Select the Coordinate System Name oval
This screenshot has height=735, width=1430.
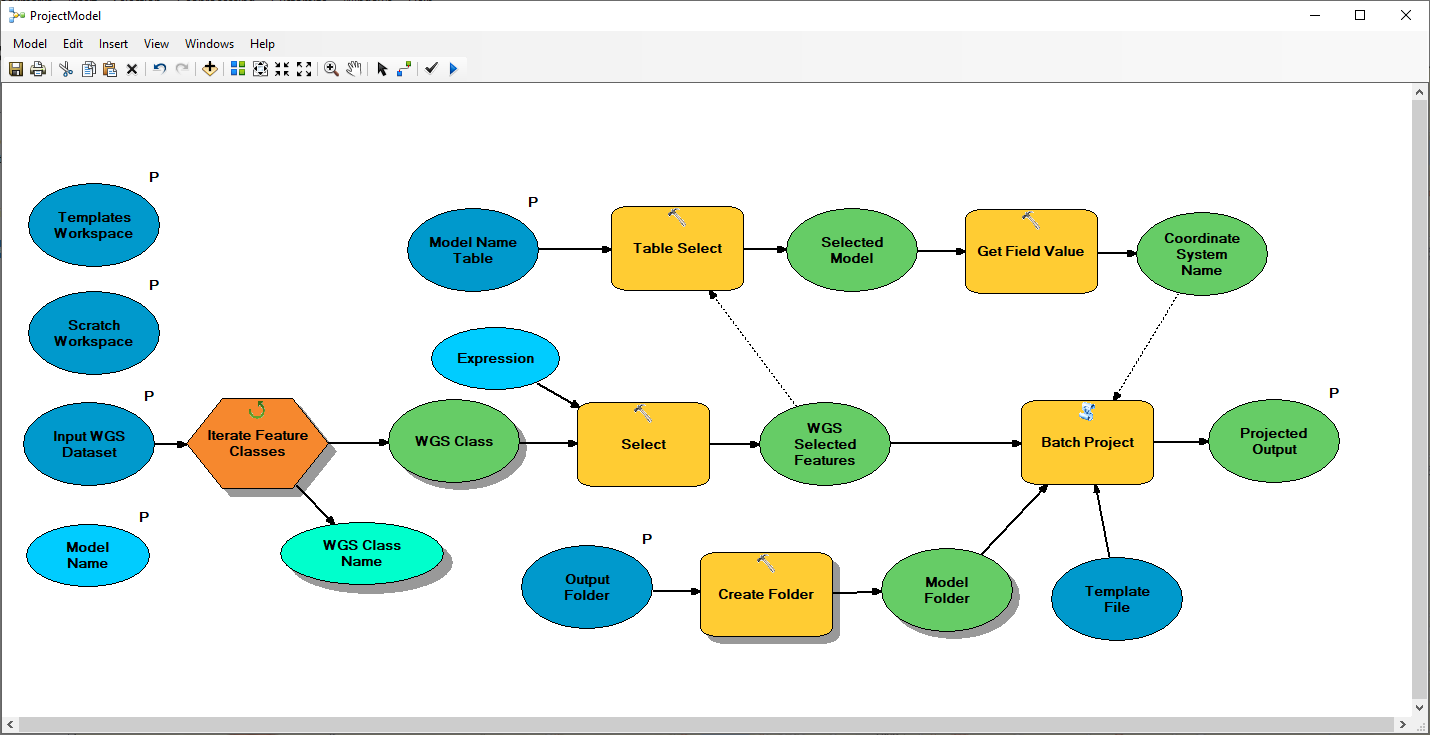[1202, 254]
